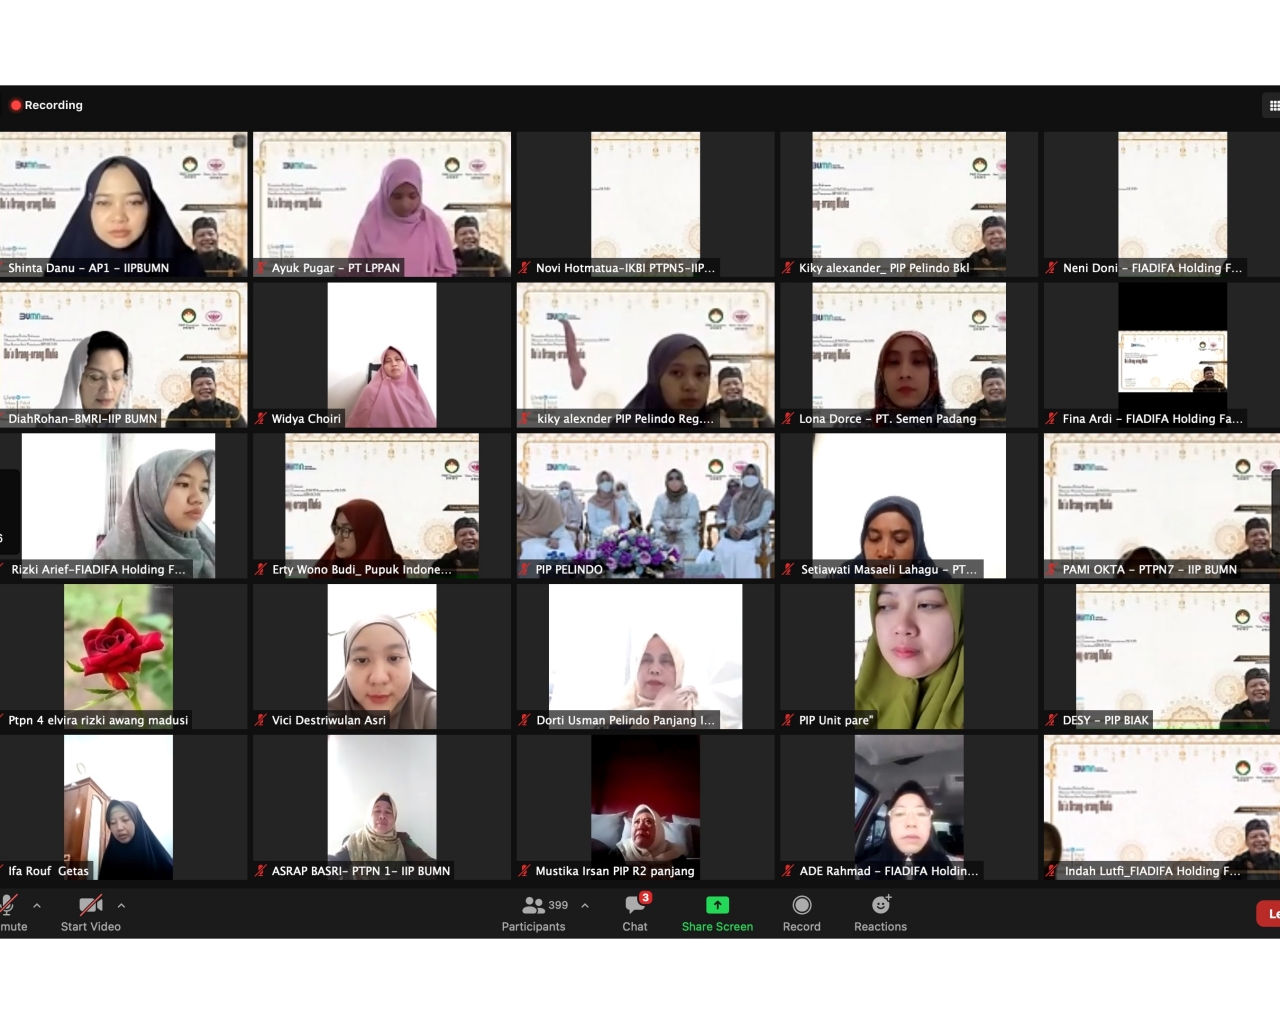Expand the audio options arrow beside mute
The height and width of the screenshot is (1024, 1280).
[x=37, y=905]
